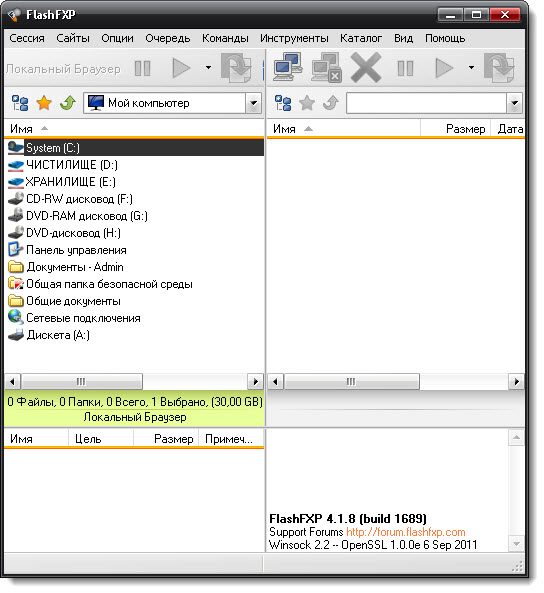Open the Каталог menu
Viewport: 544px width, 593px height.
361,38
